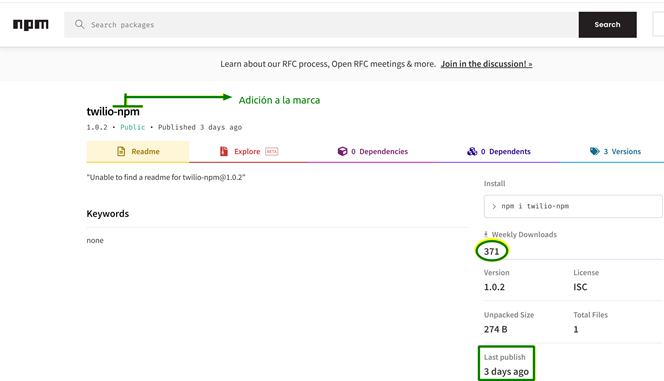Click the twilio-npm package title
This screenshot has width=664, height=381.
click(113, 111)
